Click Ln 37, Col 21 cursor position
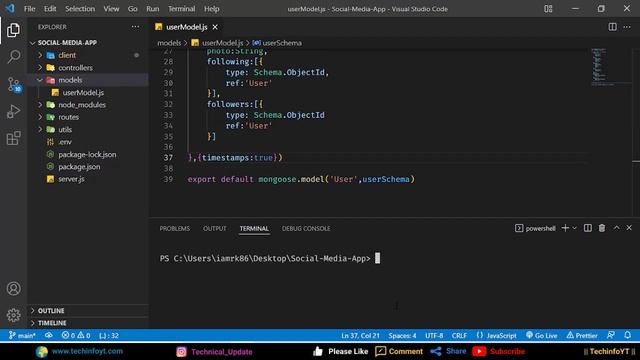This screenshot has width=640, height=360. [x=360, y=336]
